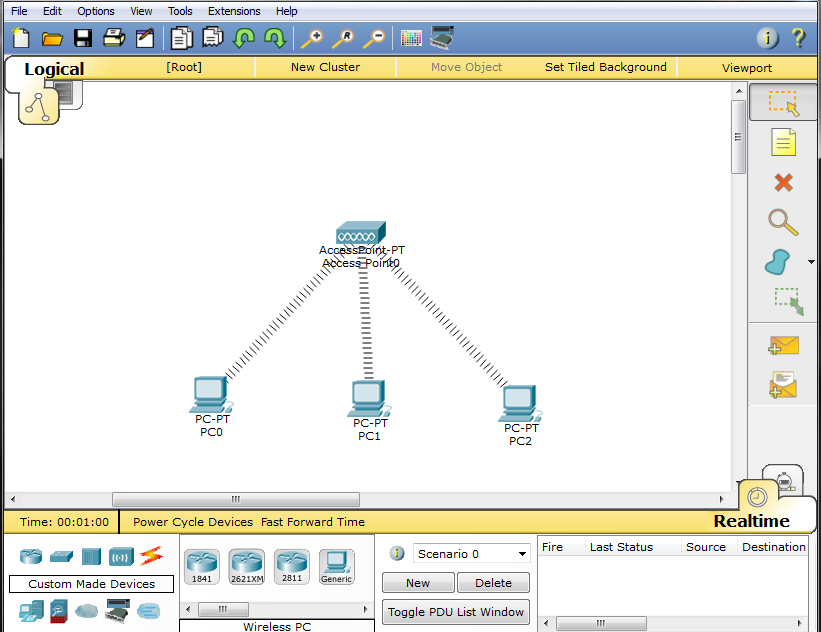The height and width of the screenshot is (632, 821).
Task: Open the drawing palette icon
Action: 411,38
